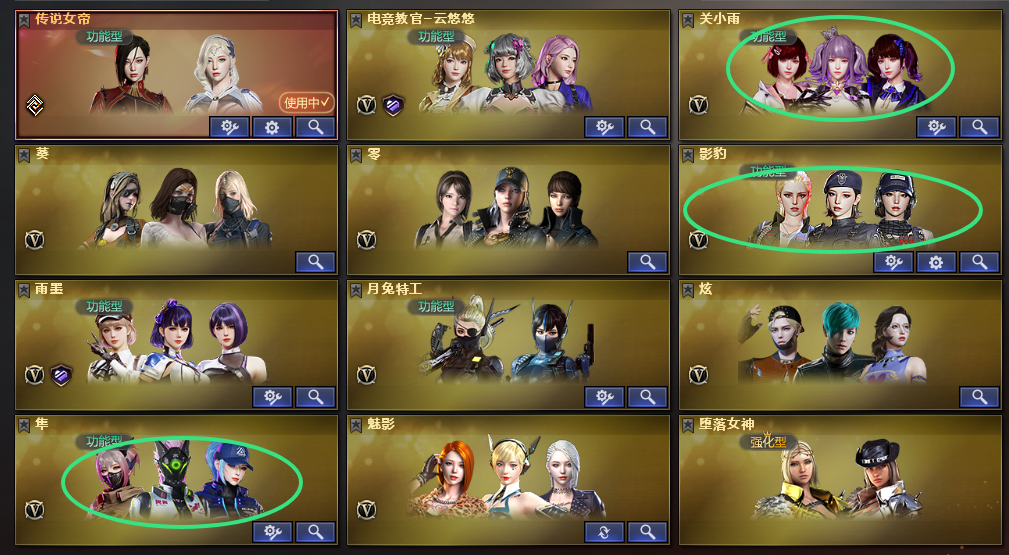The height and width of the screenshot is (555, 1009).
Task: Toggle favorite star on 堕落女神 card
Action: click(x=688, y=425)
